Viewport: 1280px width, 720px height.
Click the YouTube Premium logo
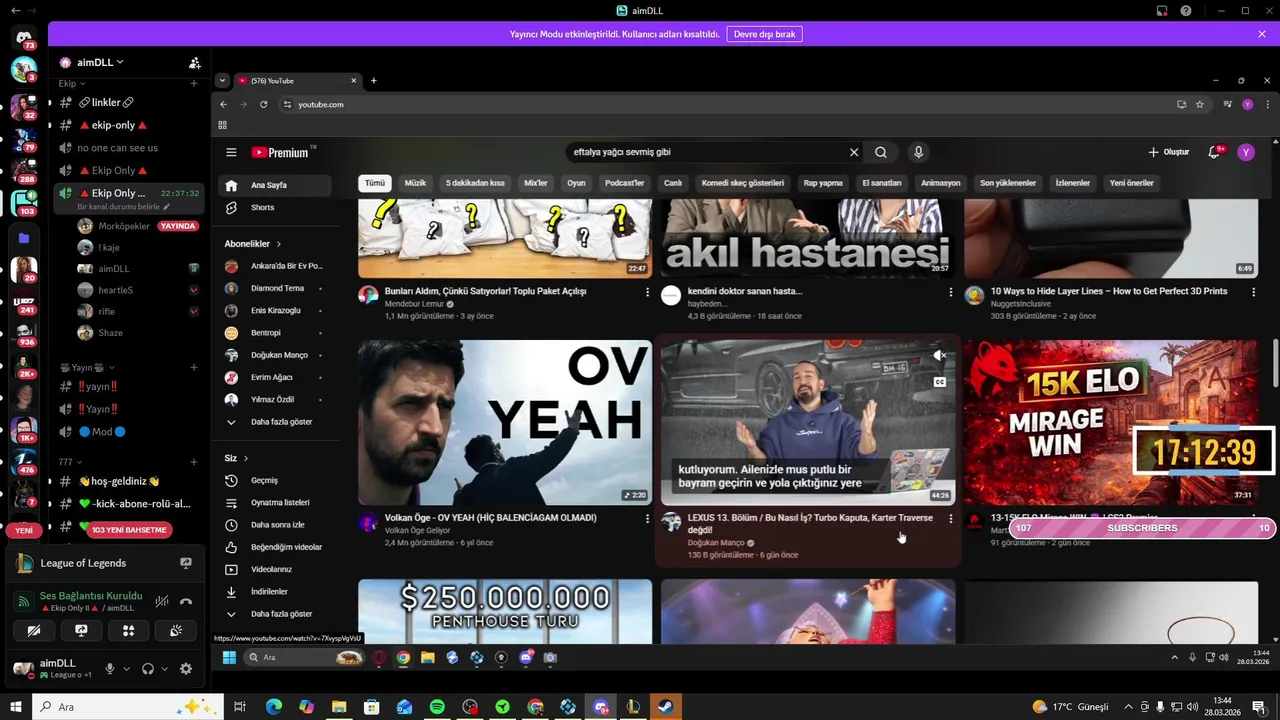click(x=281, y=152)
